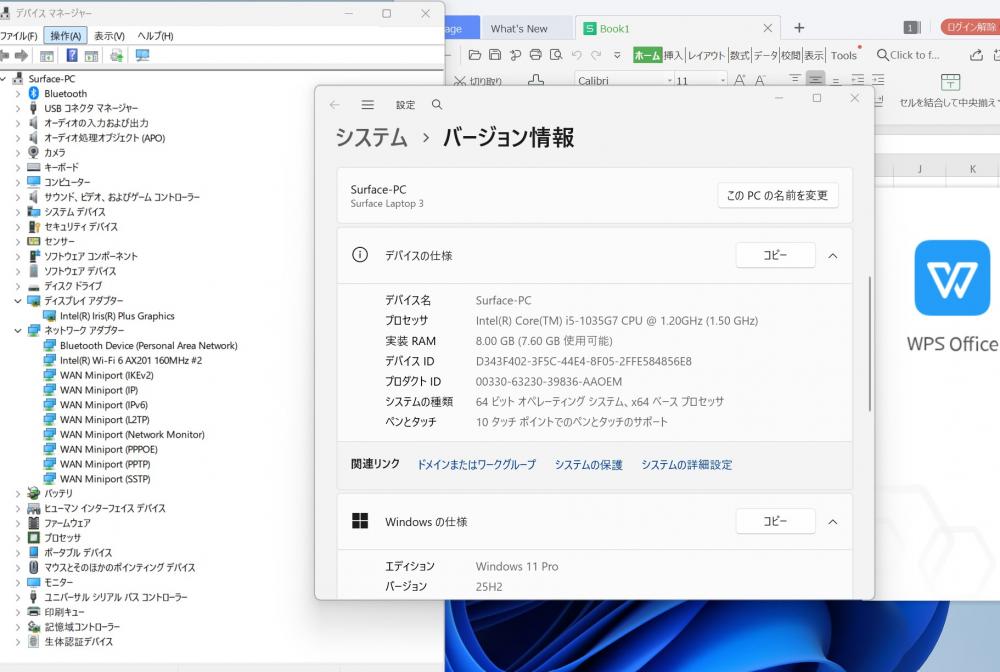Switch to the 挿入 ribbon tab
Viewport: 1000px width, 672px height.
(x=673, y=56)
